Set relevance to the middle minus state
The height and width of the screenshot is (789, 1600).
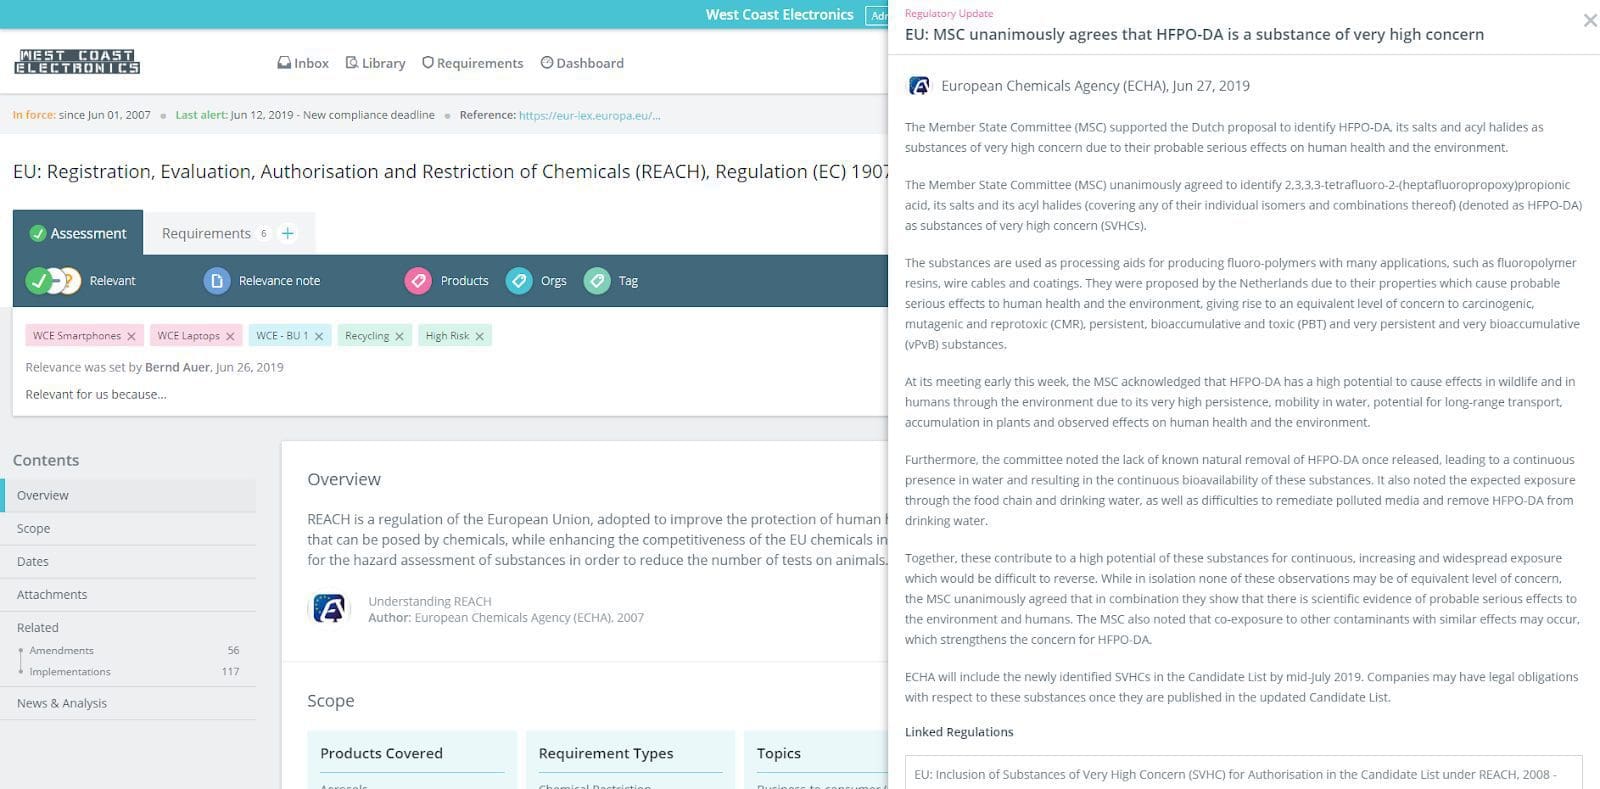pos(55,281)
